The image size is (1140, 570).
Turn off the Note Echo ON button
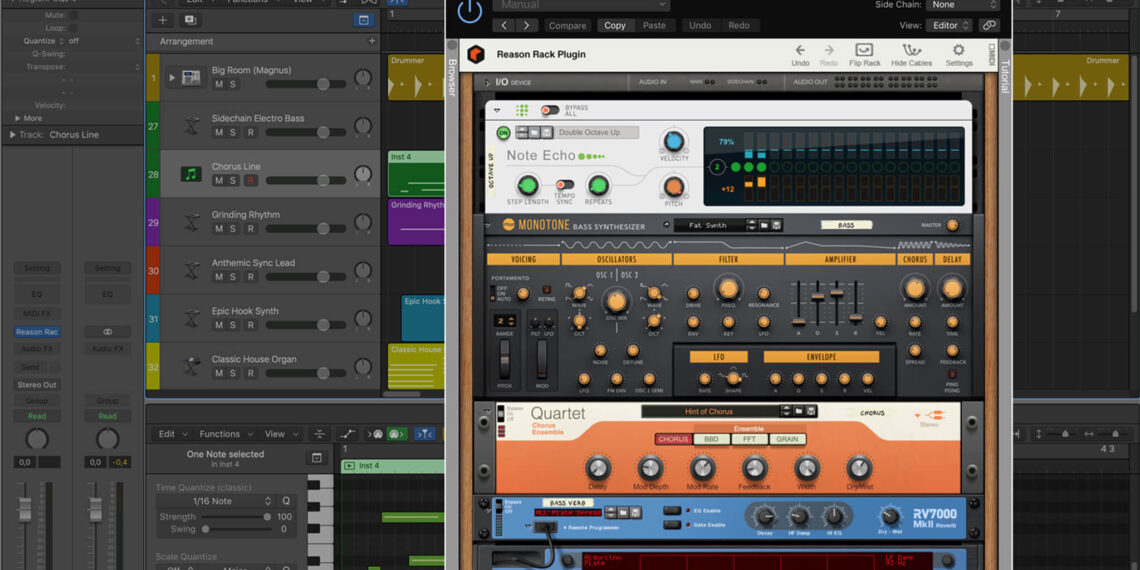503,133
